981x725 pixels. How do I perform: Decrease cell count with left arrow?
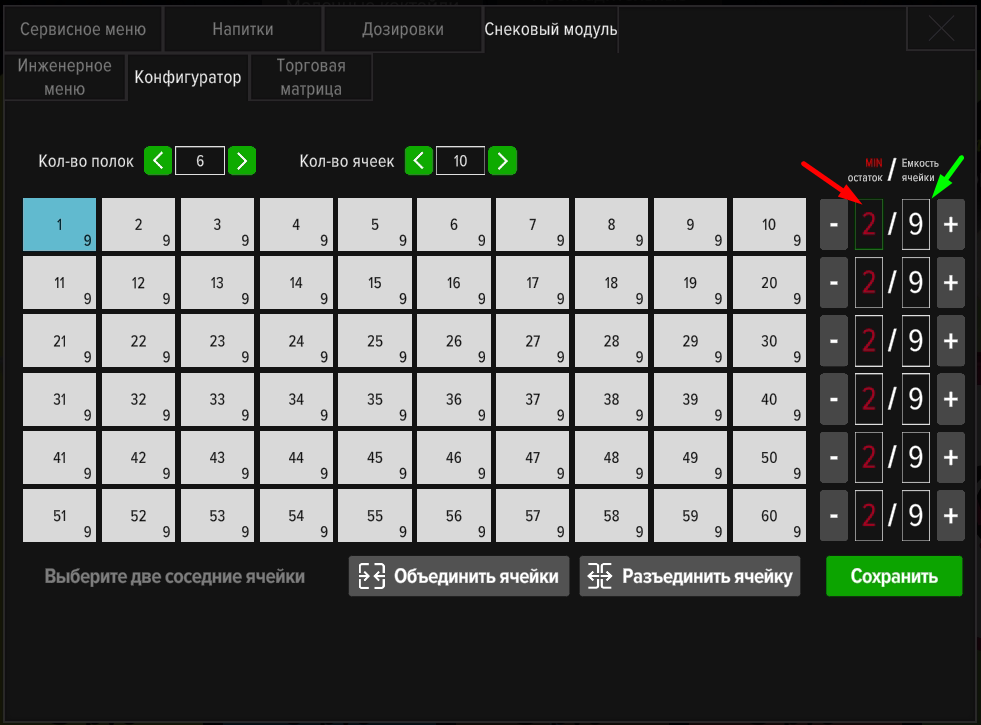click(419, 160)
